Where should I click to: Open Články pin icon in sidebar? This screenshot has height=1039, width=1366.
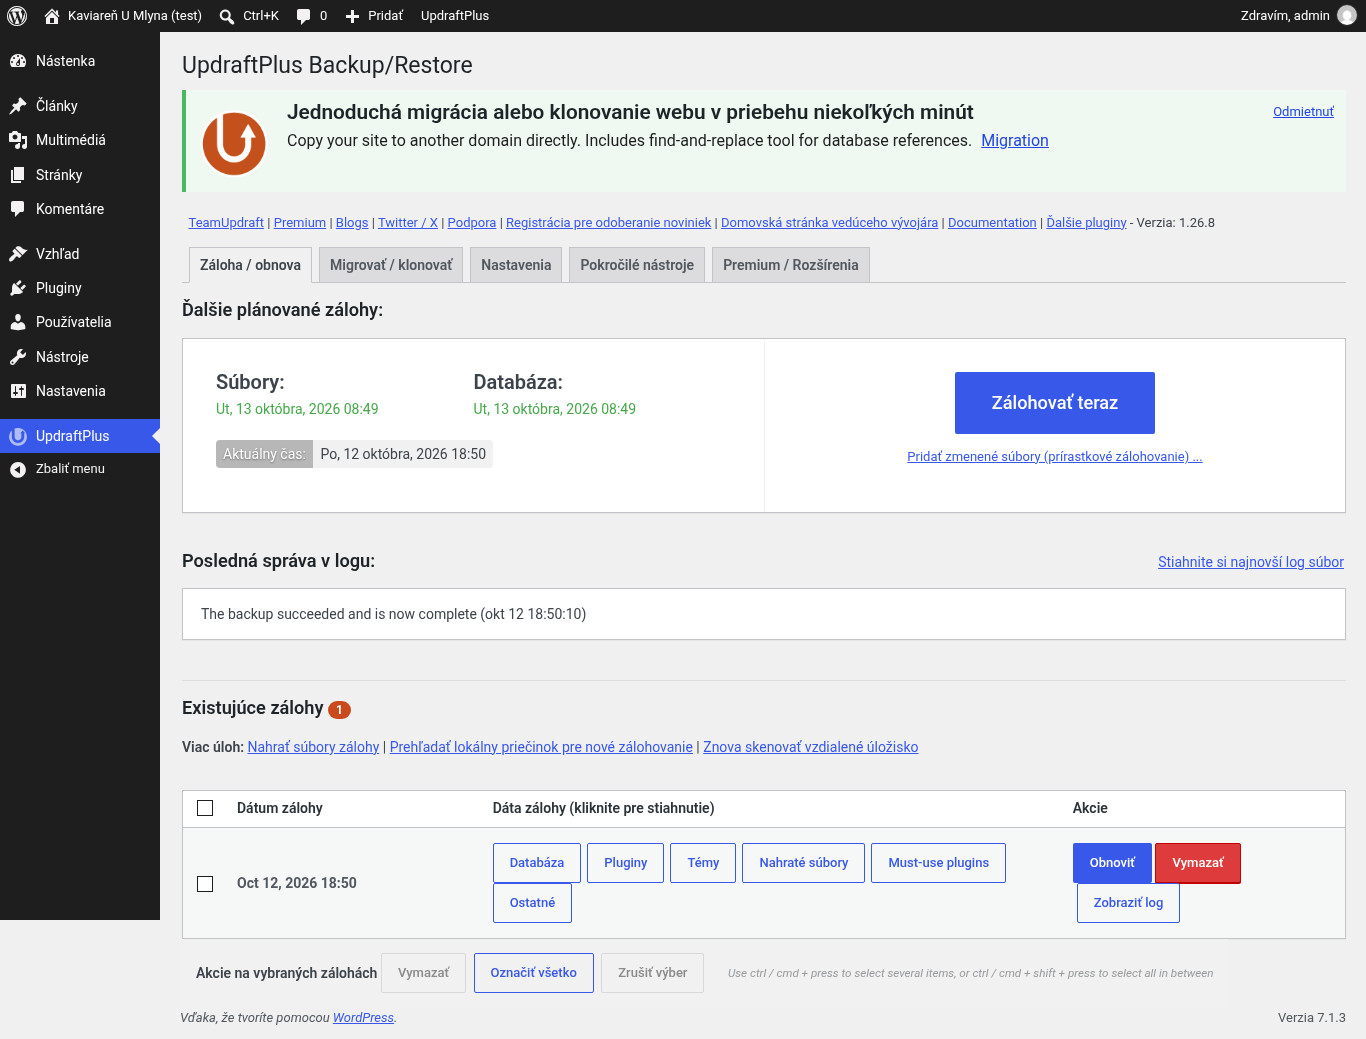tap(18, 106)
